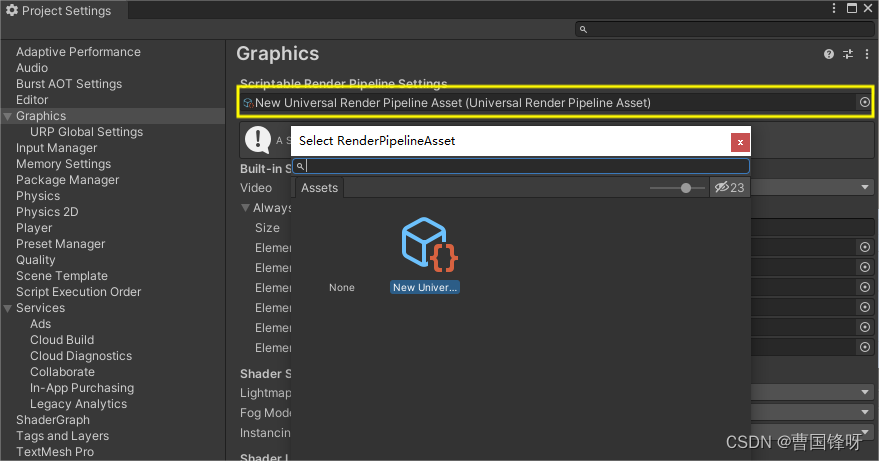This screenshot has width=879, height=461.
Task: Open TextMesh Pro settings
Action: [55, 452]
